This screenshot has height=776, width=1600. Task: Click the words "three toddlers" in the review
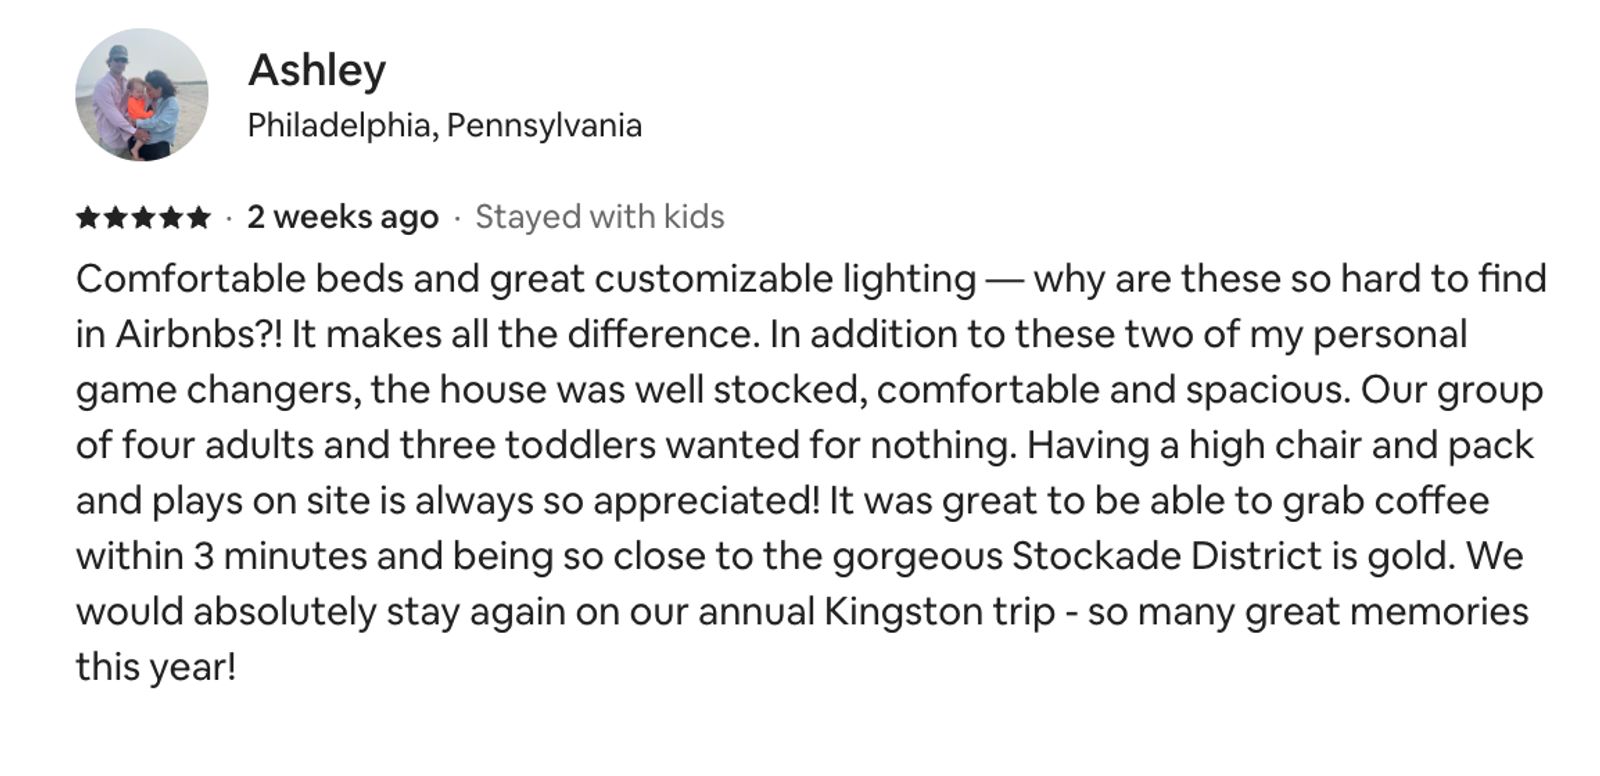pos(528,446)
